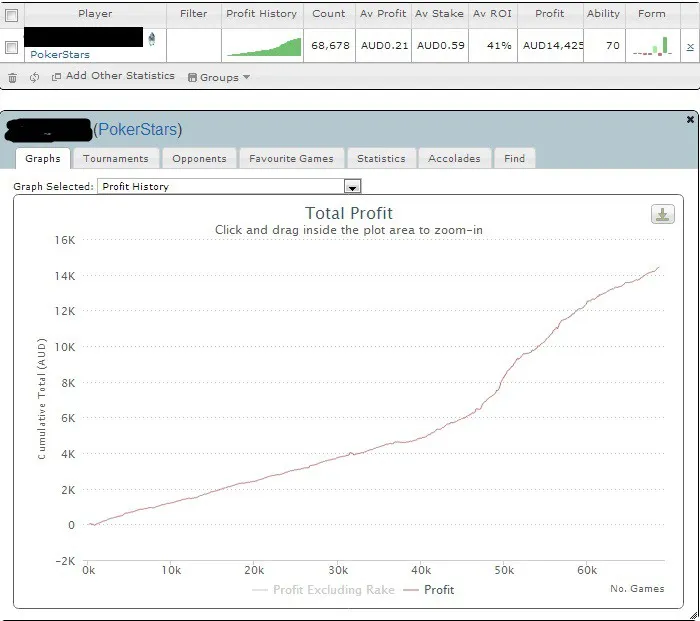
Task: Open the Opponents tab
Action: coord(199,158)
